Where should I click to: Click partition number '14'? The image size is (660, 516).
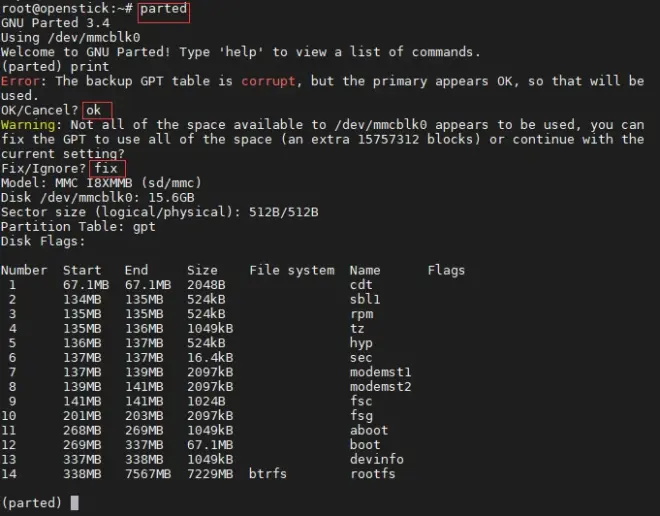pos(9,474)
